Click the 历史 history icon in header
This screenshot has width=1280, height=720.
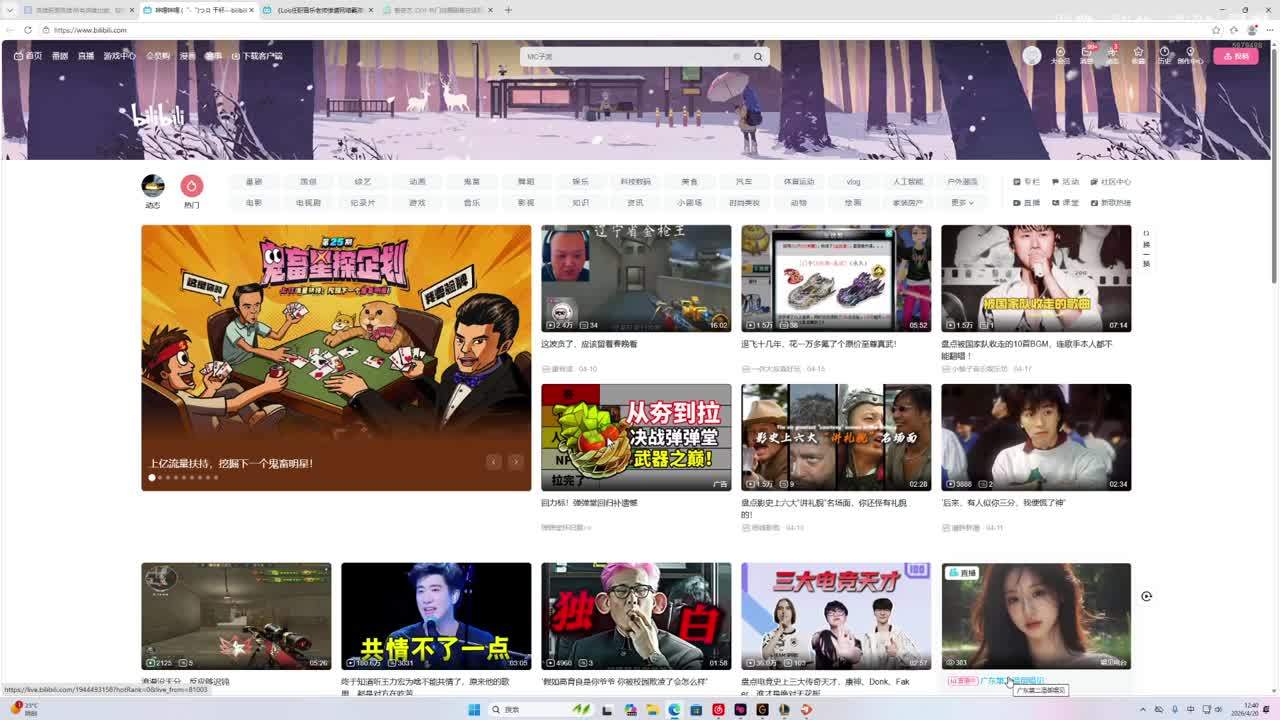point(1164,55)
